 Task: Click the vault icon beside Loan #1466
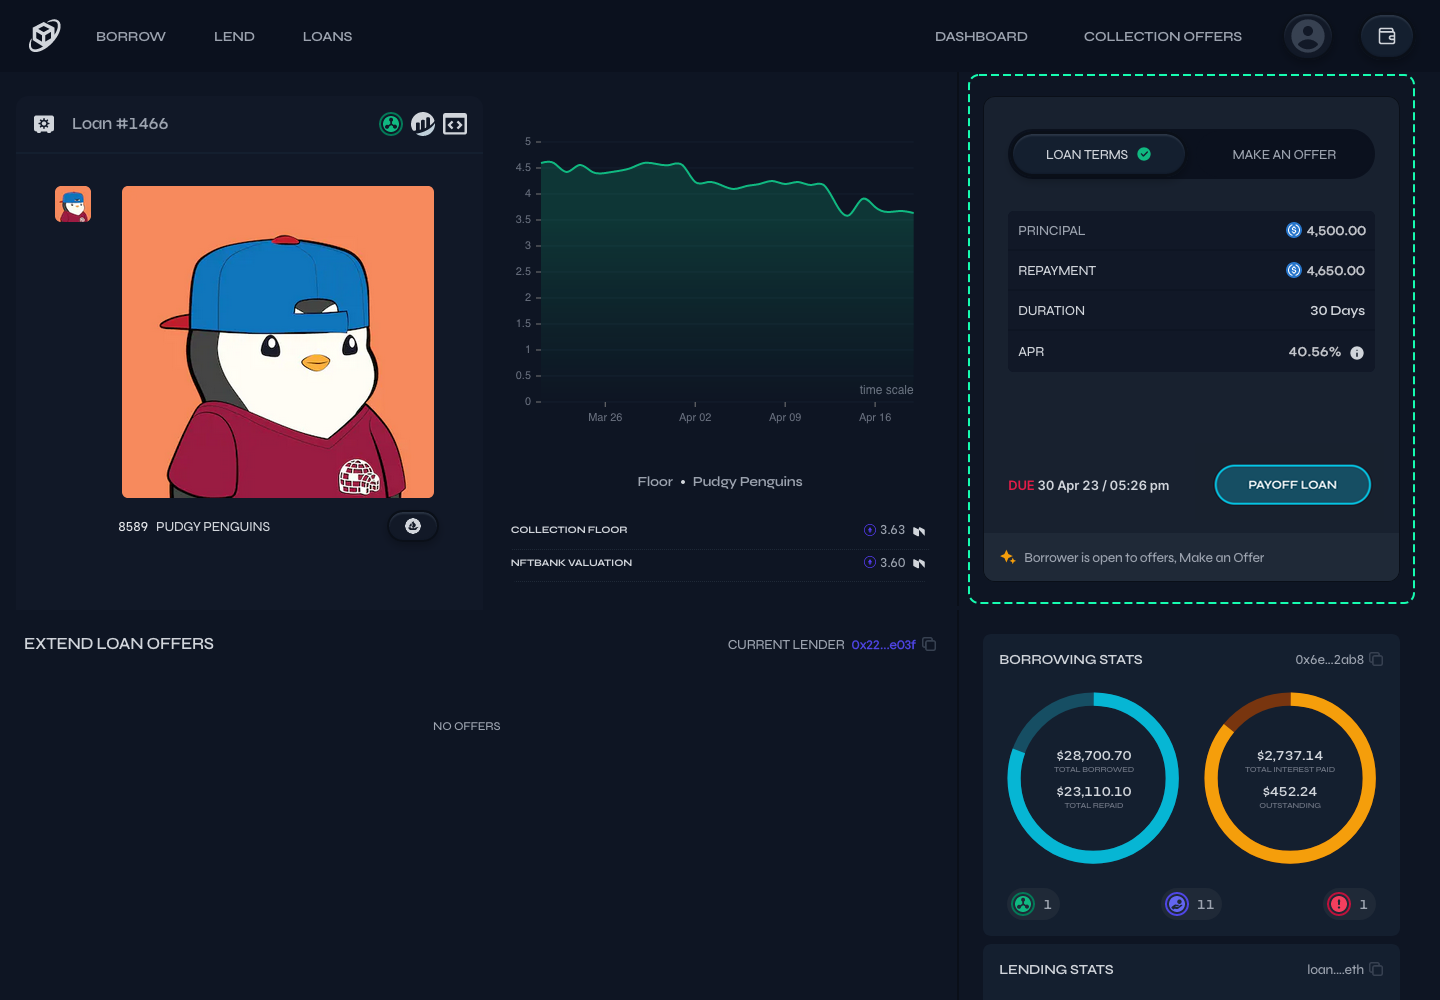click(44, 124)
